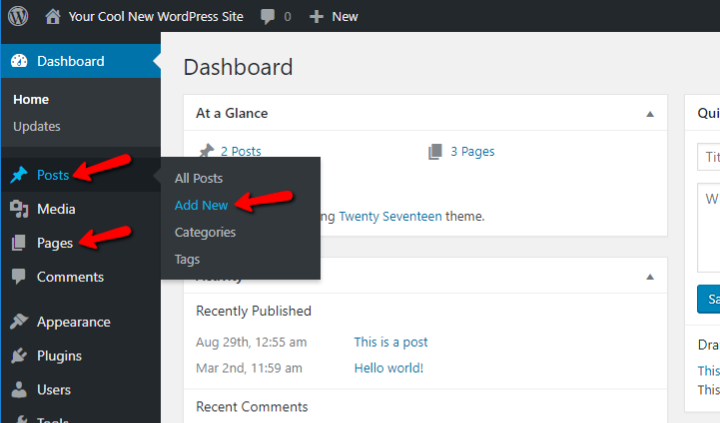The width and height of the screenshot is (720, 423).
Task: Collapse the At a Glance panel
Action: pos(650,114)
